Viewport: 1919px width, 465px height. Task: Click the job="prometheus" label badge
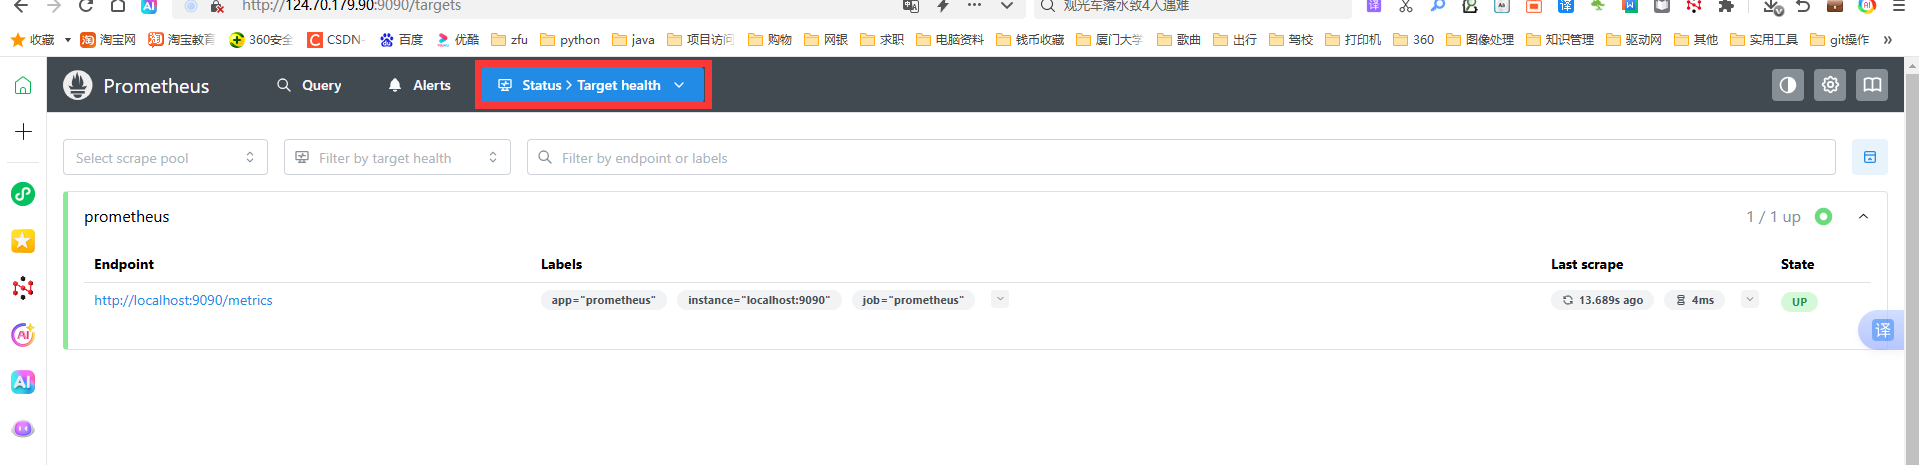(x=913, y=300)
